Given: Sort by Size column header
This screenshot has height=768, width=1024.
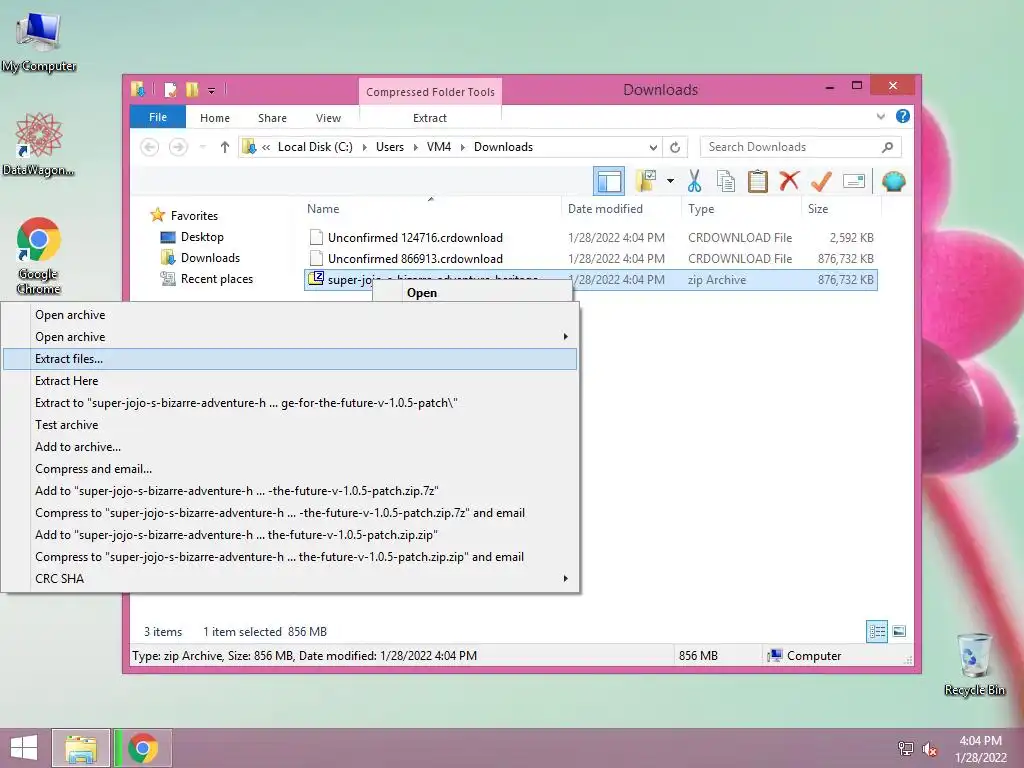Looking at the screenshot, I should (x=818, y=209).
